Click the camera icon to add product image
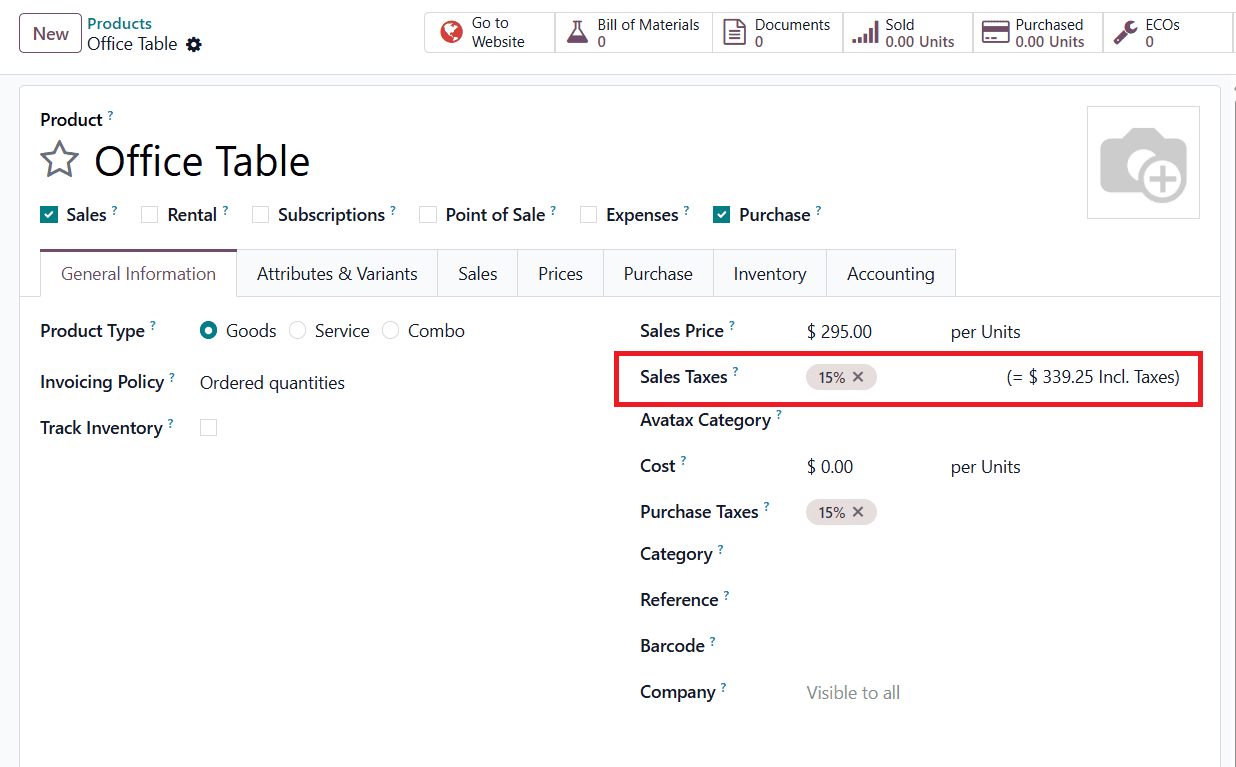 pyautogui.click(x=1143, y=163)
